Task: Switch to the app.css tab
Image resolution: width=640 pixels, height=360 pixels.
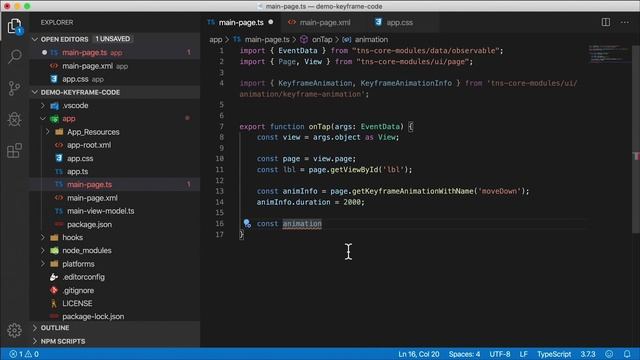Action: pos(399,22)
